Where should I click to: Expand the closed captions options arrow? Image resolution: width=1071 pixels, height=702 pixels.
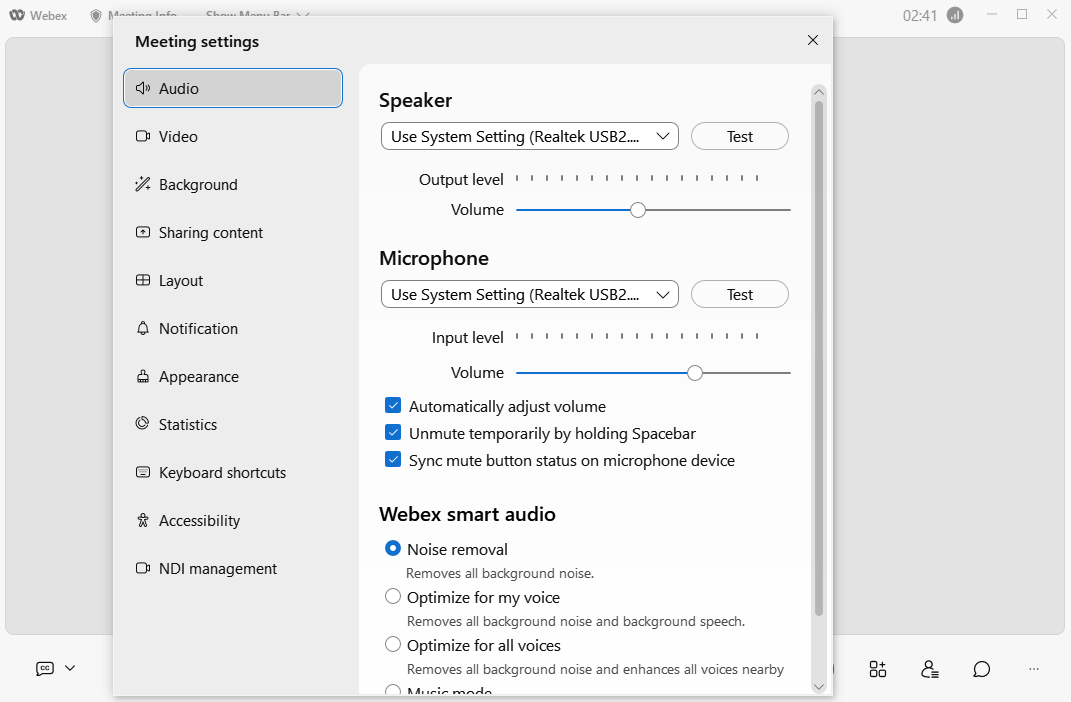pyautogui.click(x=70, y=669)
